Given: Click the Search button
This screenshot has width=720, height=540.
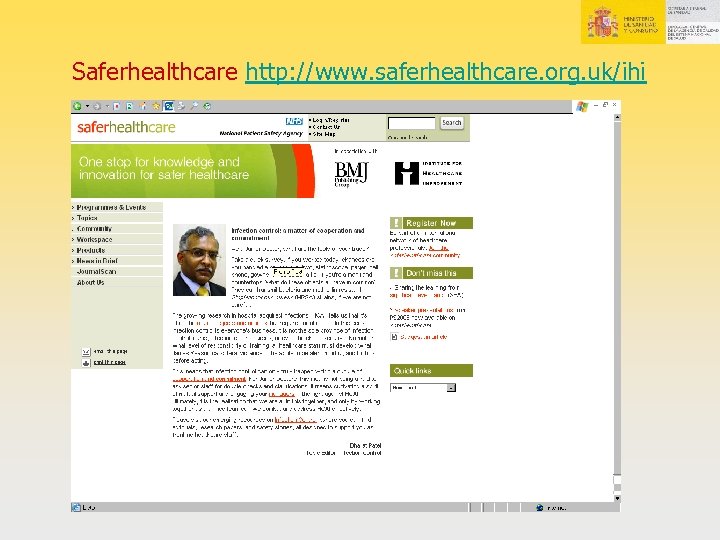Looking at the screenshot, I should pos(451,123).
